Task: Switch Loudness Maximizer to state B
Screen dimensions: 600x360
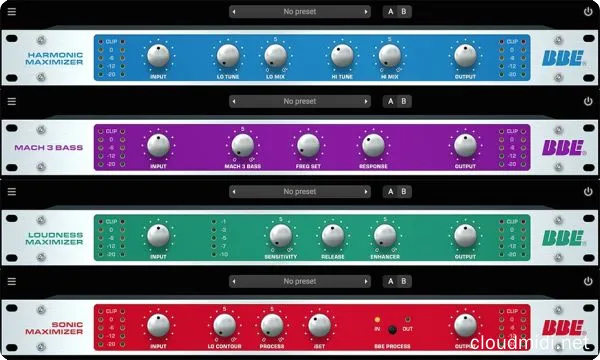Action: [x=404, y=191]
